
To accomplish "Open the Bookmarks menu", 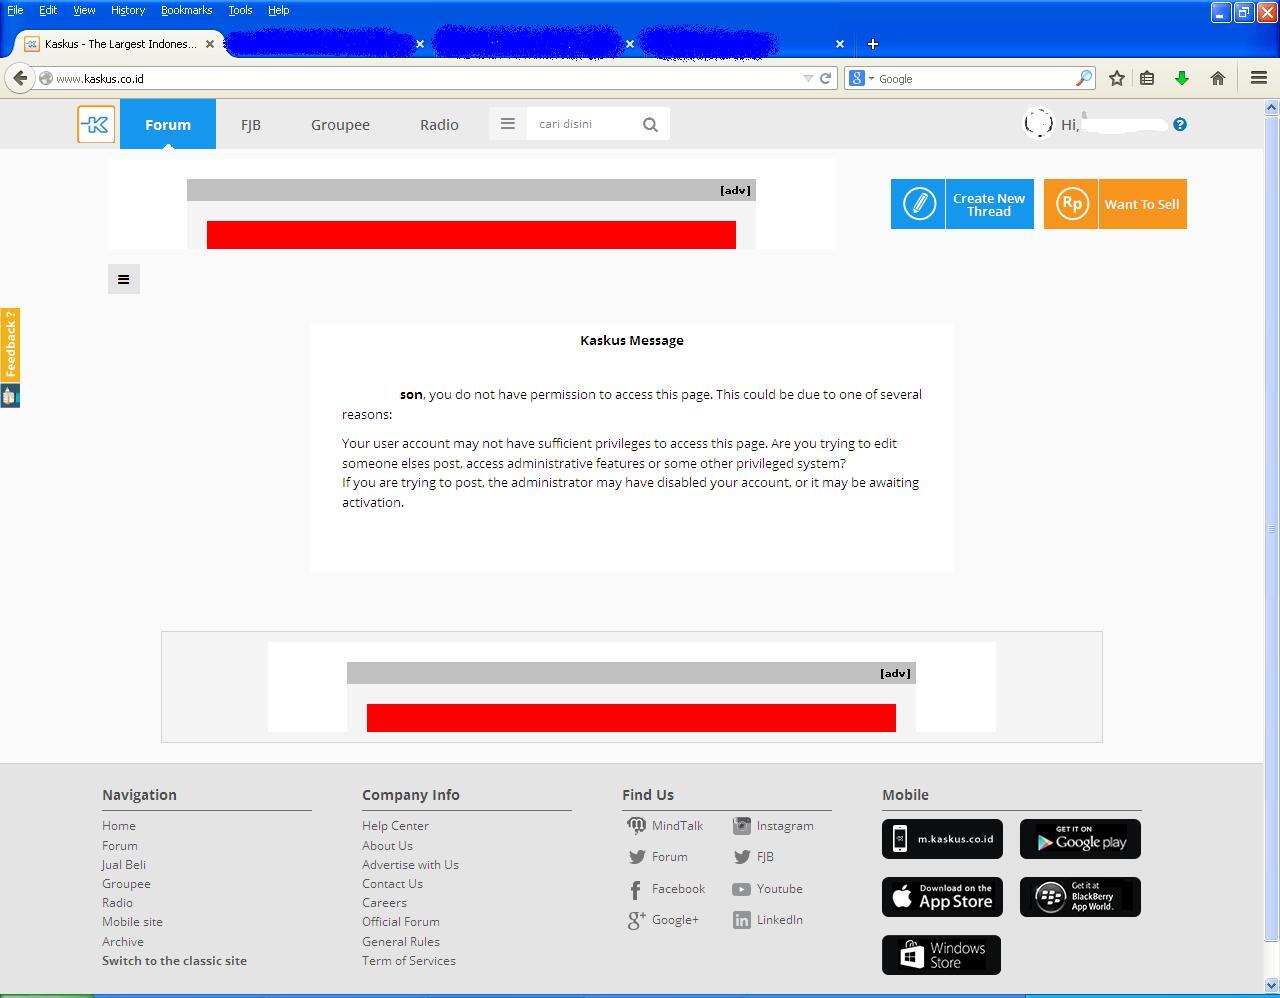I will tap(187, 10).
